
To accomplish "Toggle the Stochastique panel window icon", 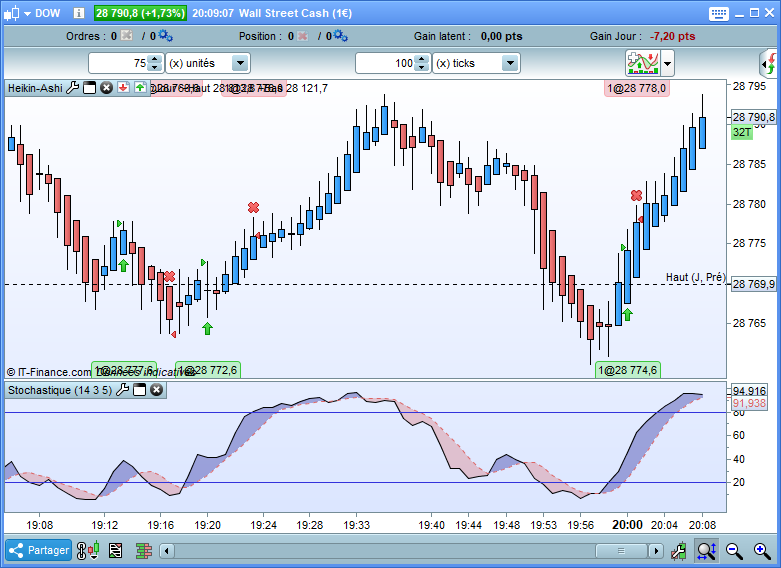I will pos(139,390).
